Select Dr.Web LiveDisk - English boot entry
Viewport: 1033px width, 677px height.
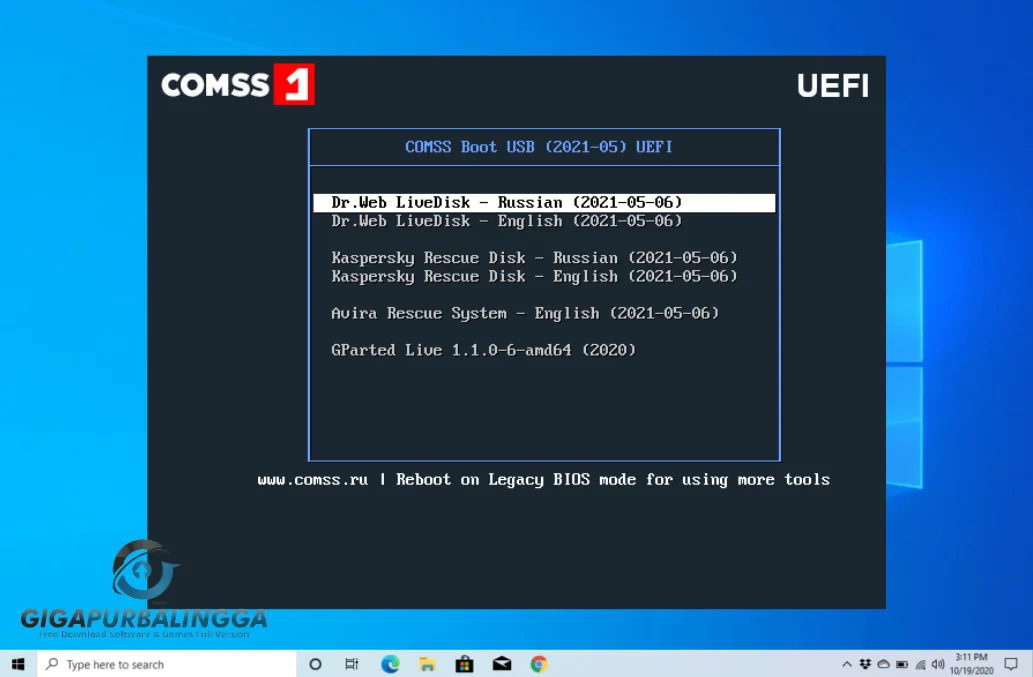tap(507, 221)
